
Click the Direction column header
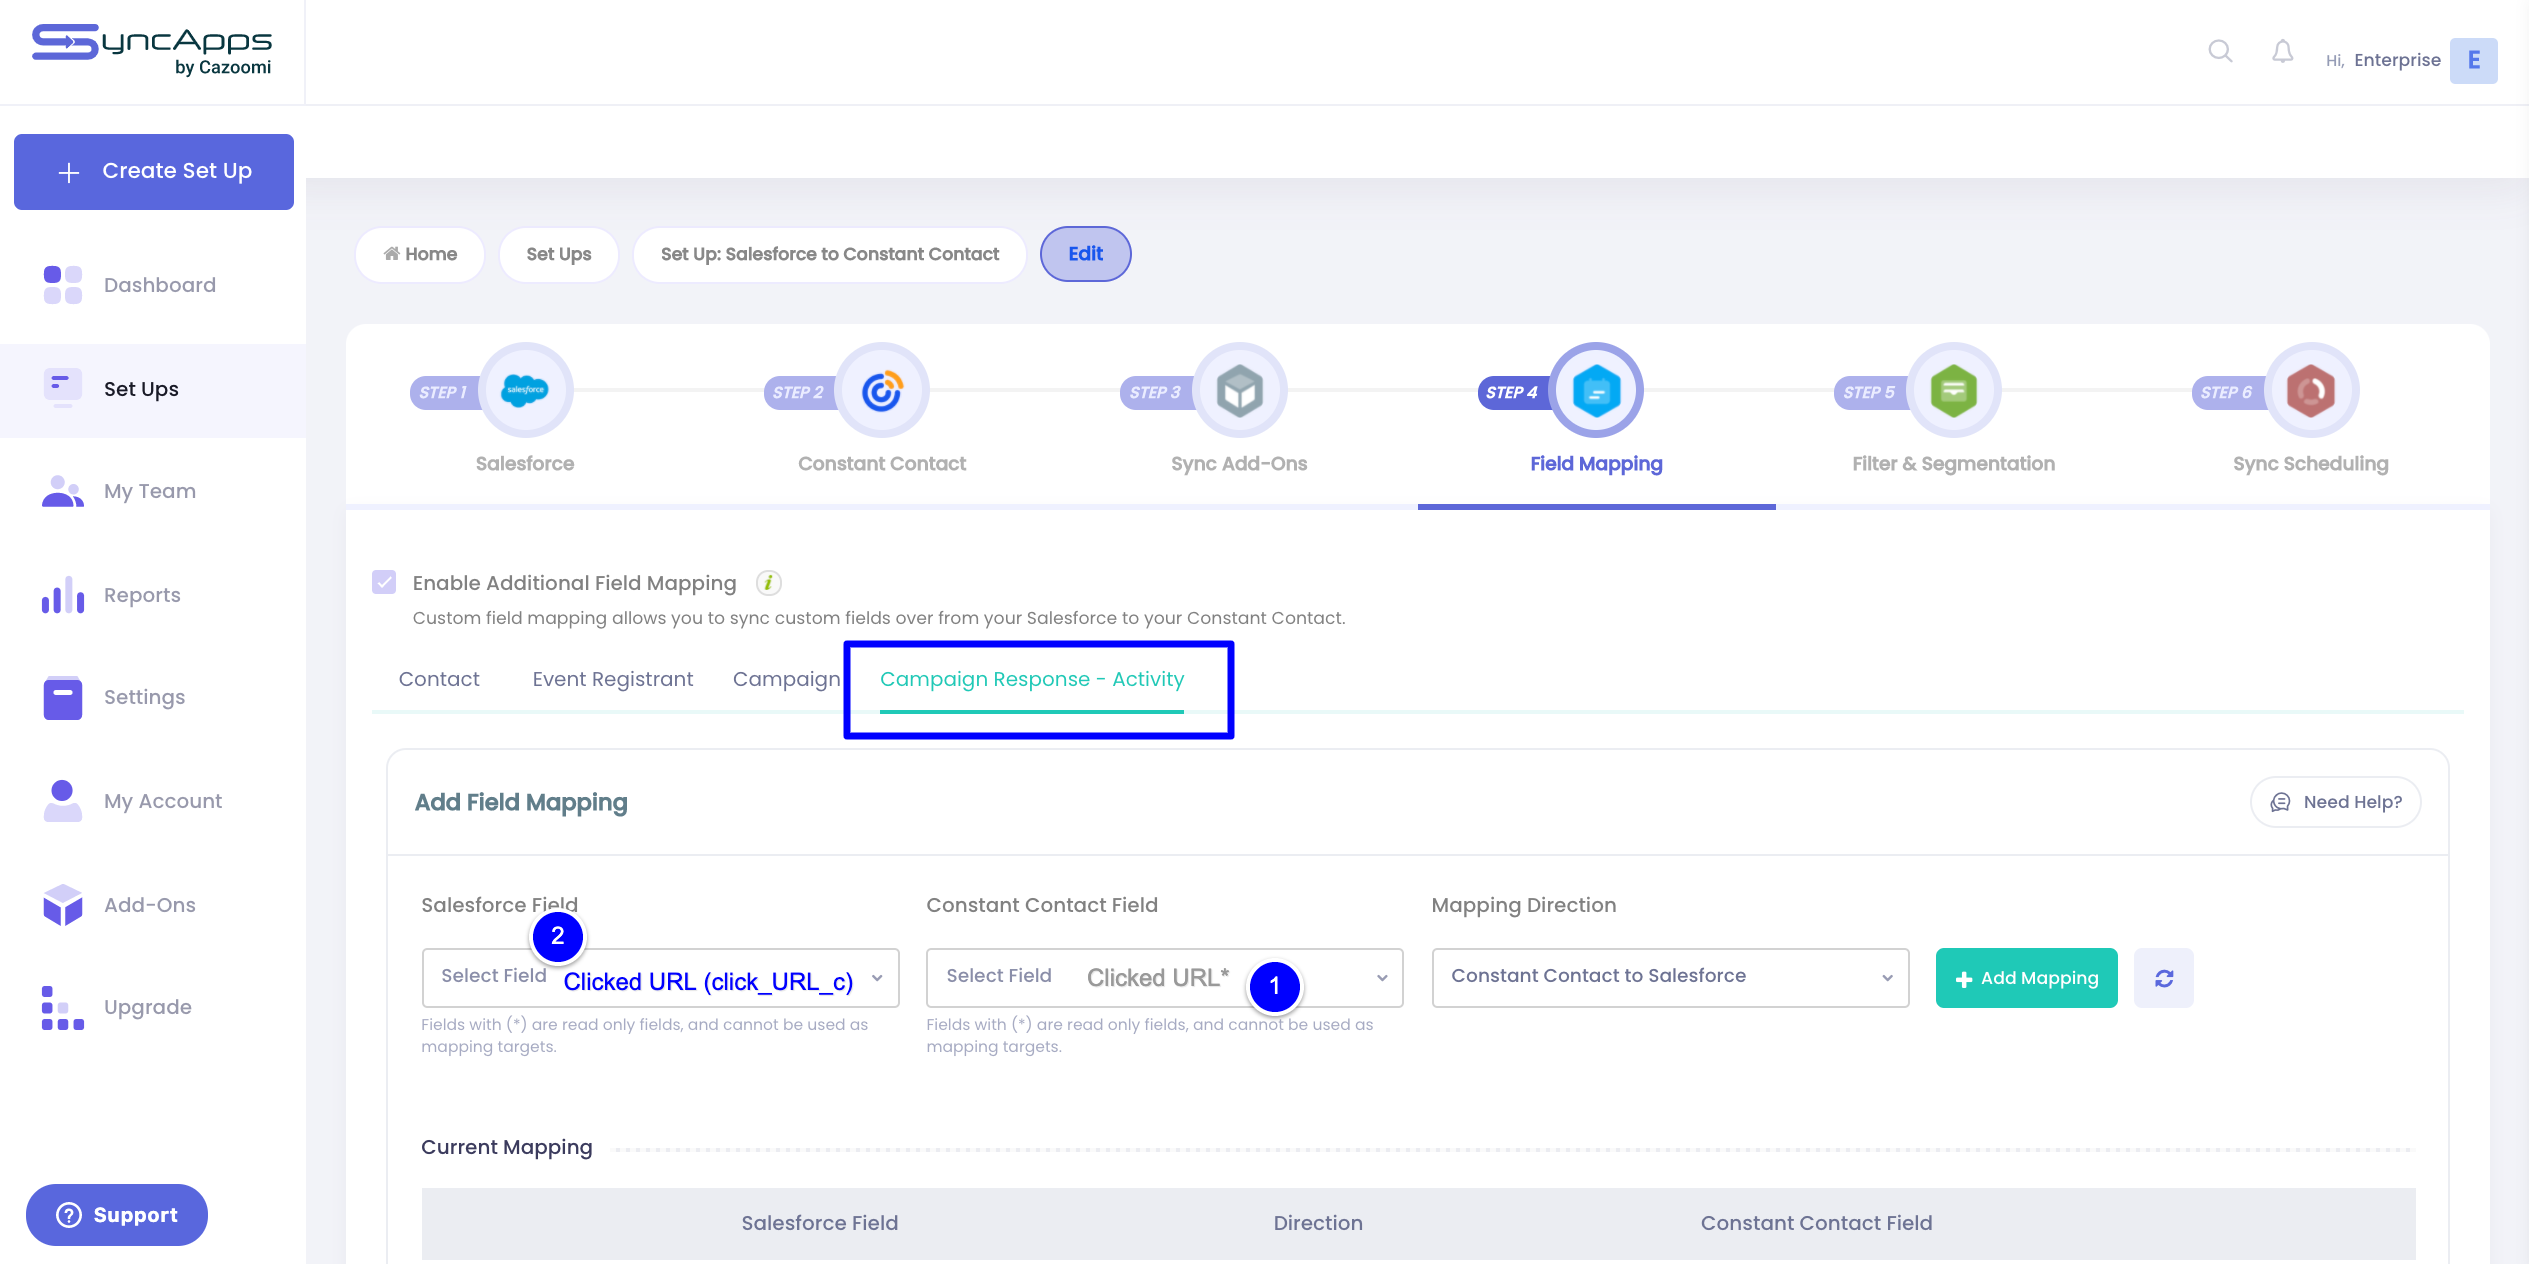[1318, 1223]
